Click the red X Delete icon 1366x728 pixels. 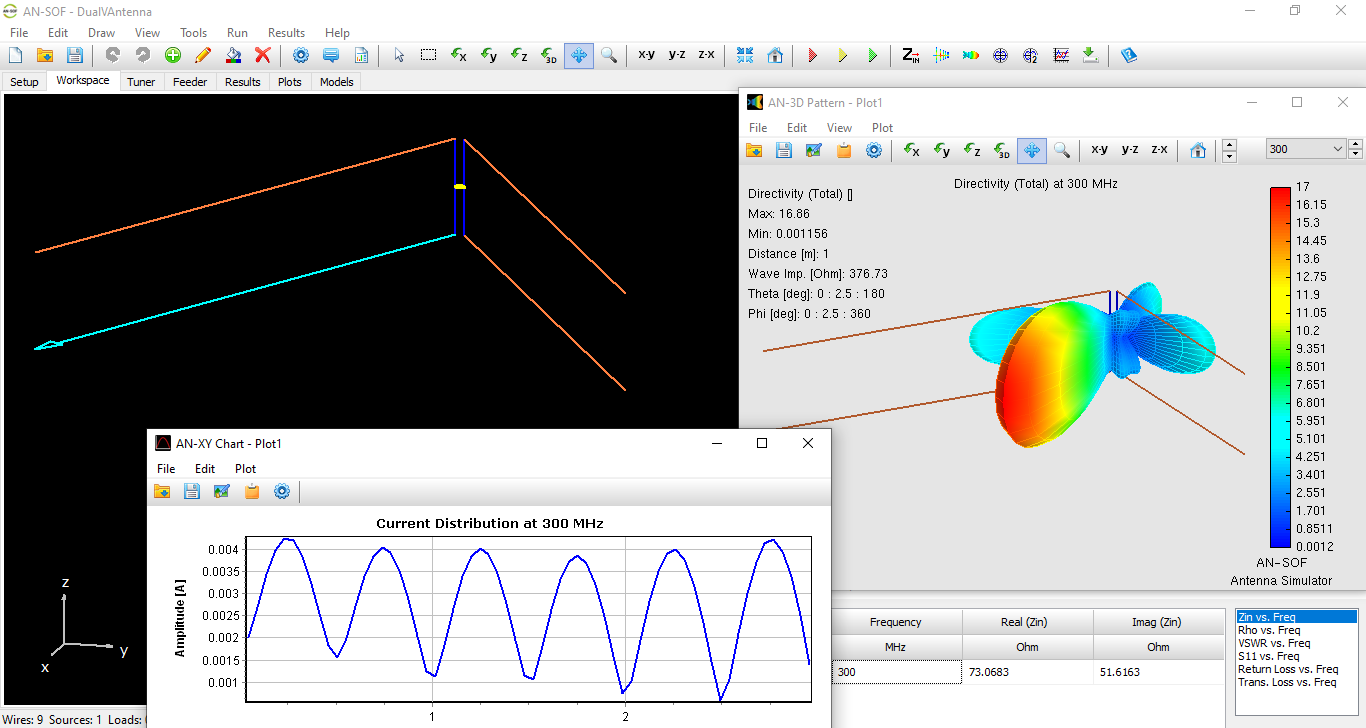pos(263,56)
